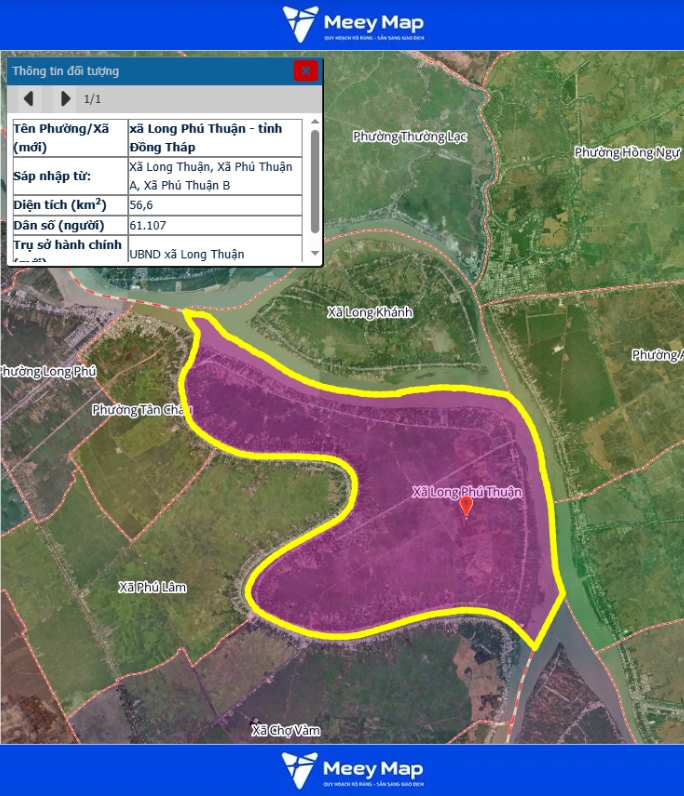Image resolution: width=684 pixels, height=796 pixels.
Task: Click the red location pin on the map
Action: pyautogui.click(x=466, y=506)
